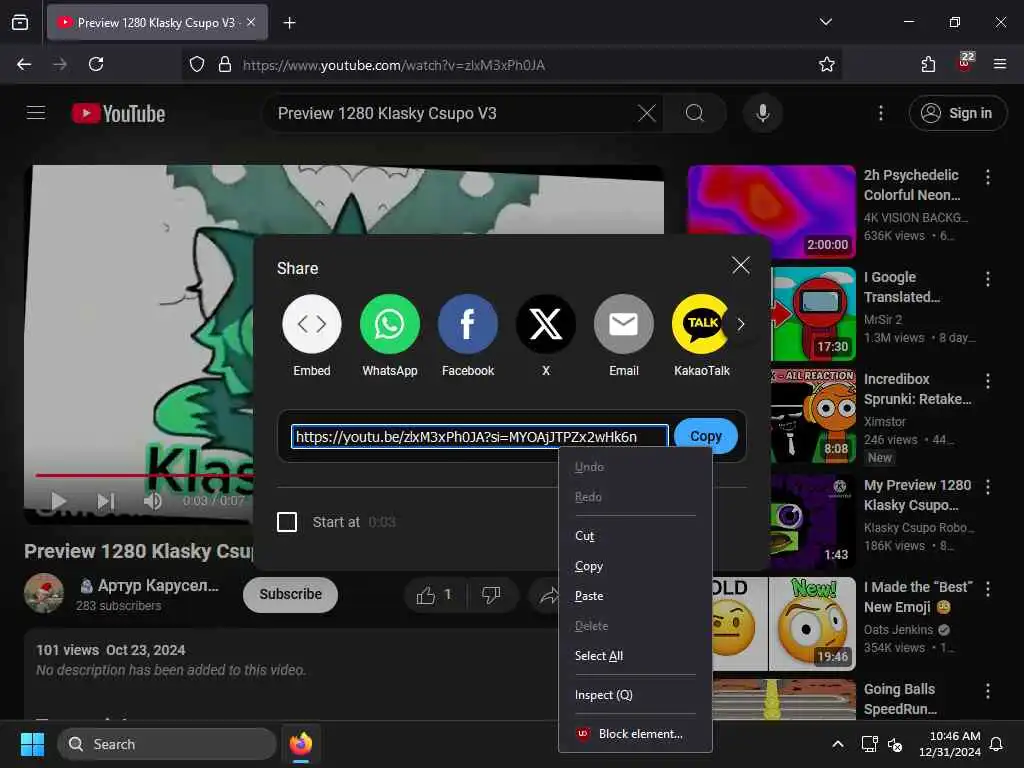This screenshot has width=1024, height=768.
Task: Open YouTube settings three-dot menu
Action: pyautogui.click(x=880, y=114)
